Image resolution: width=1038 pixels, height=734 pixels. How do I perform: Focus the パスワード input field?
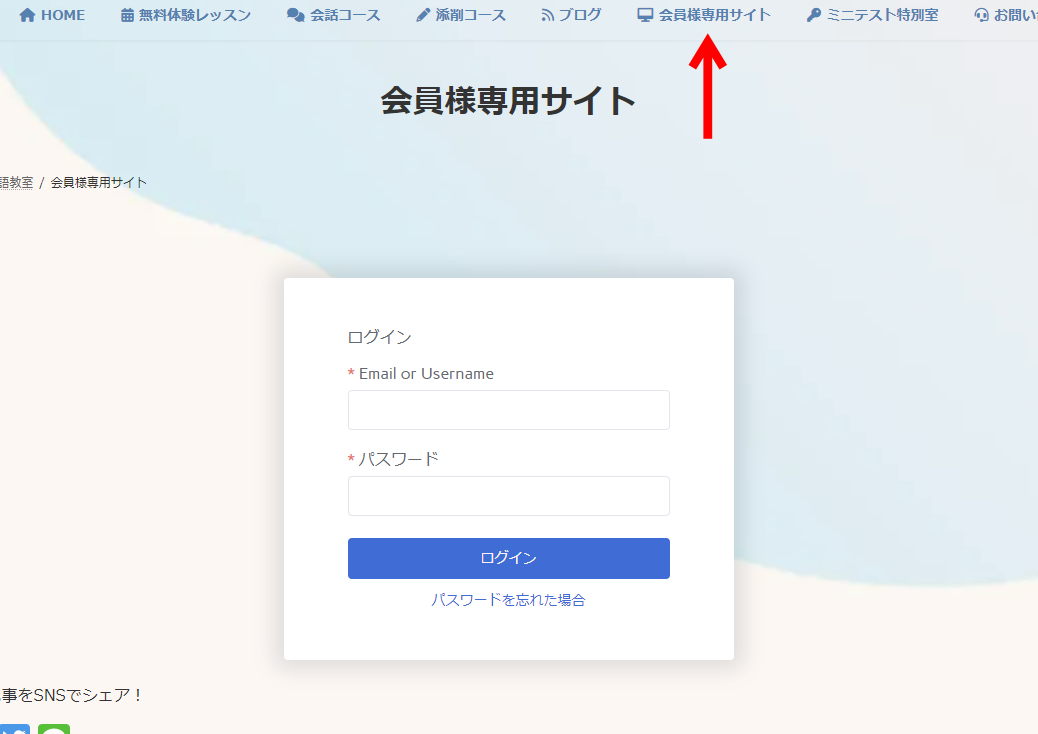508,496
